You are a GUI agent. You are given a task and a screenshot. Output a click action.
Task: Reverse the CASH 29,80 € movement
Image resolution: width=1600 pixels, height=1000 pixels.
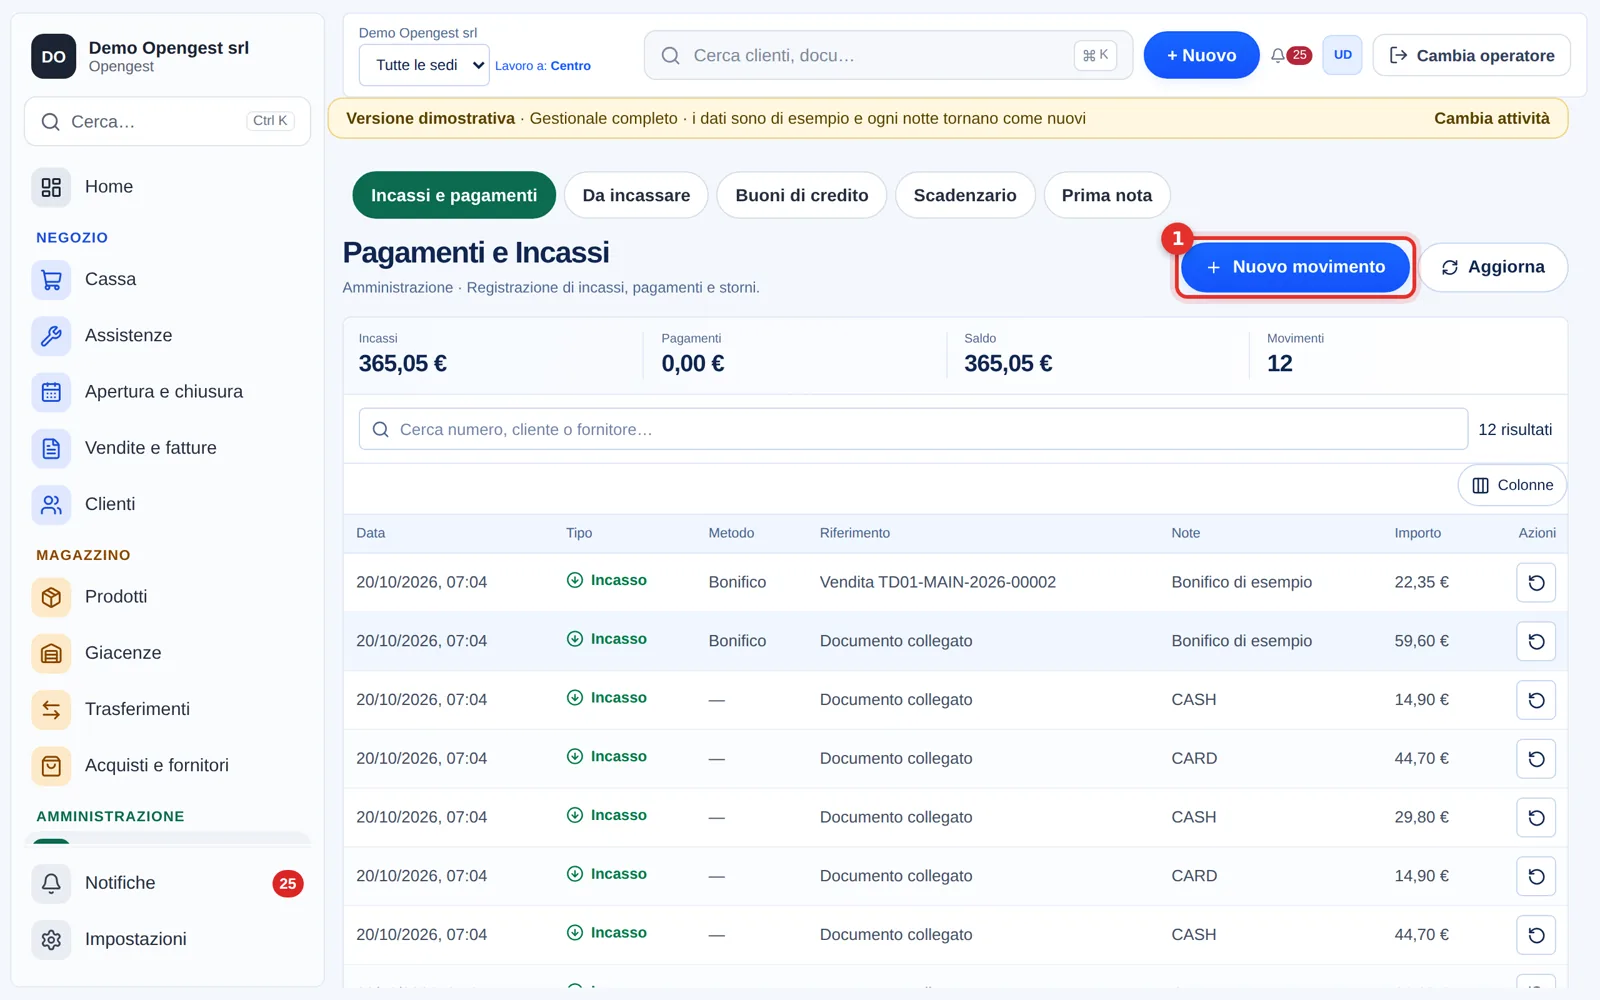(x=1536, y=818)
